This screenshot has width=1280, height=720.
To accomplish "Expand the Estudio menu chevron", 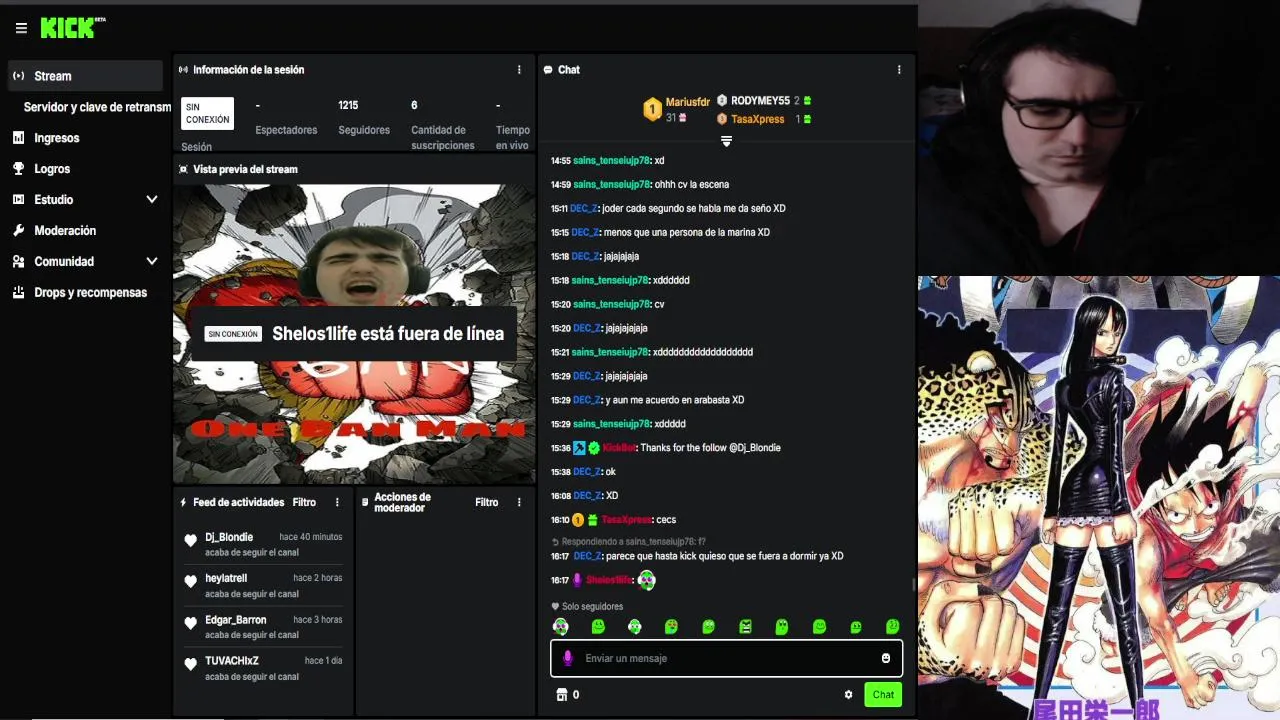I will [x=152, y=200].
